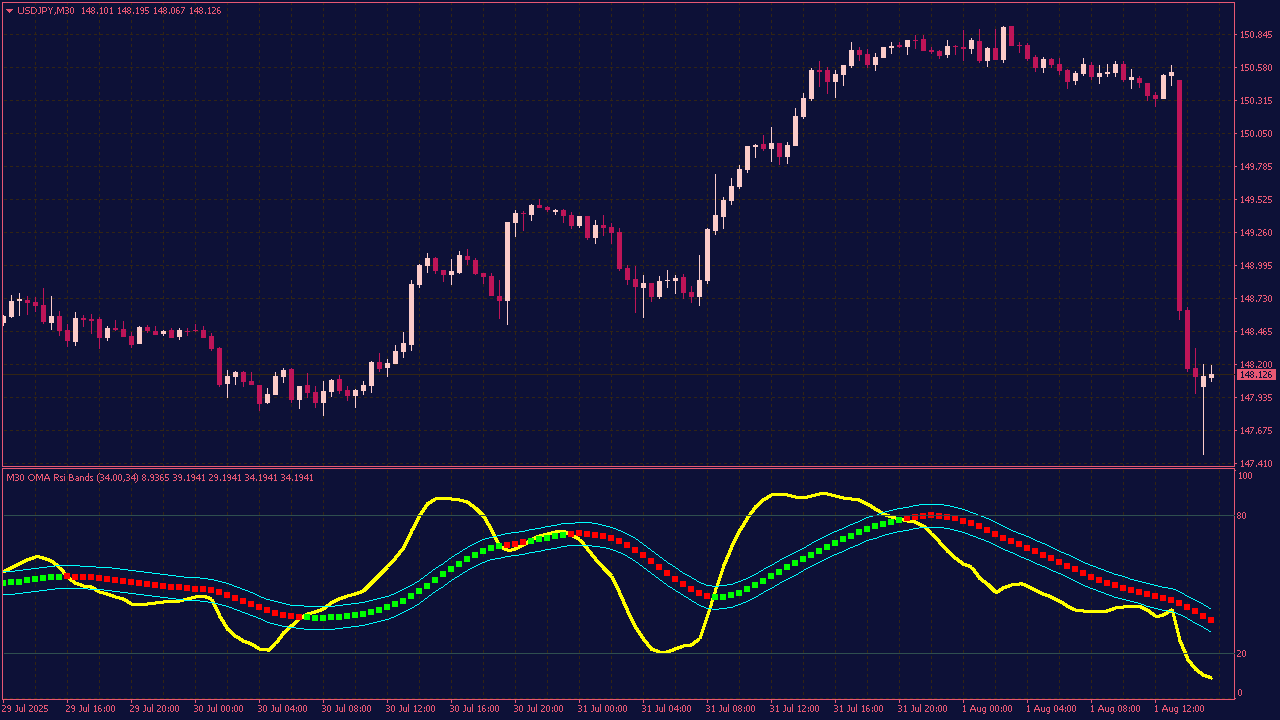This screenshot has height=720, width=1280.
Task: Select the current price tag 148.126
Action: click(1255, 375)
